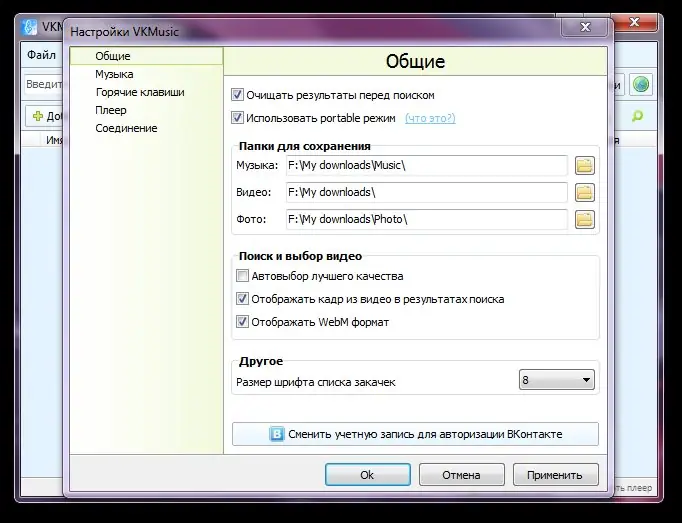Open the font size dropdown showing 8
The image size is (682, 523).
coord(556,380)
